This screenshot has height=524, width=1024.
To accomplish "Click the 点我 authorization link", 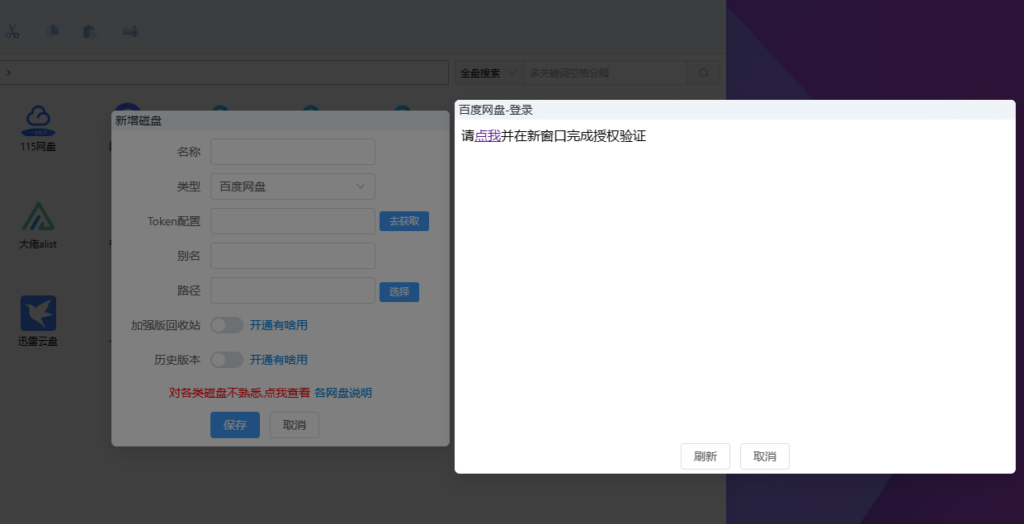I will click(487, 136).
